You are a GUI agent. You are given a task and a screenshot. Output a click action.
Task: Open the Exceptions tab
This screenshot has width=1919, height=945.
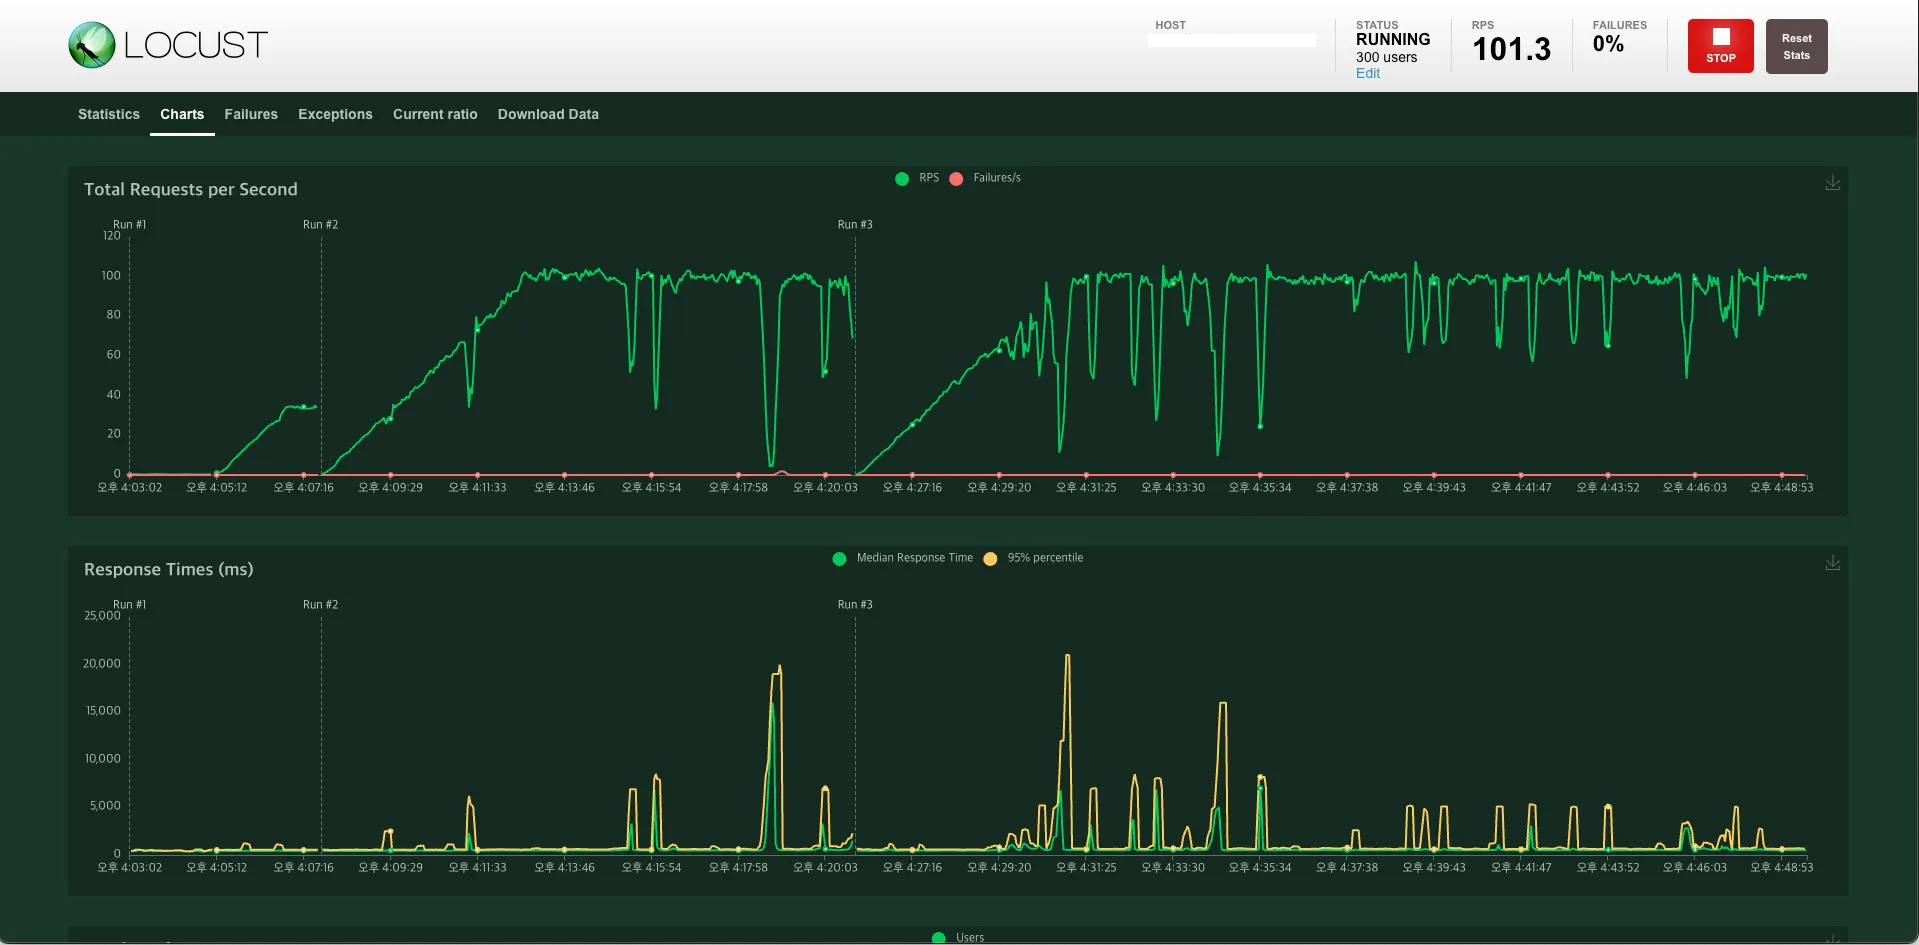pyautogui.click(x=335, y=114)
